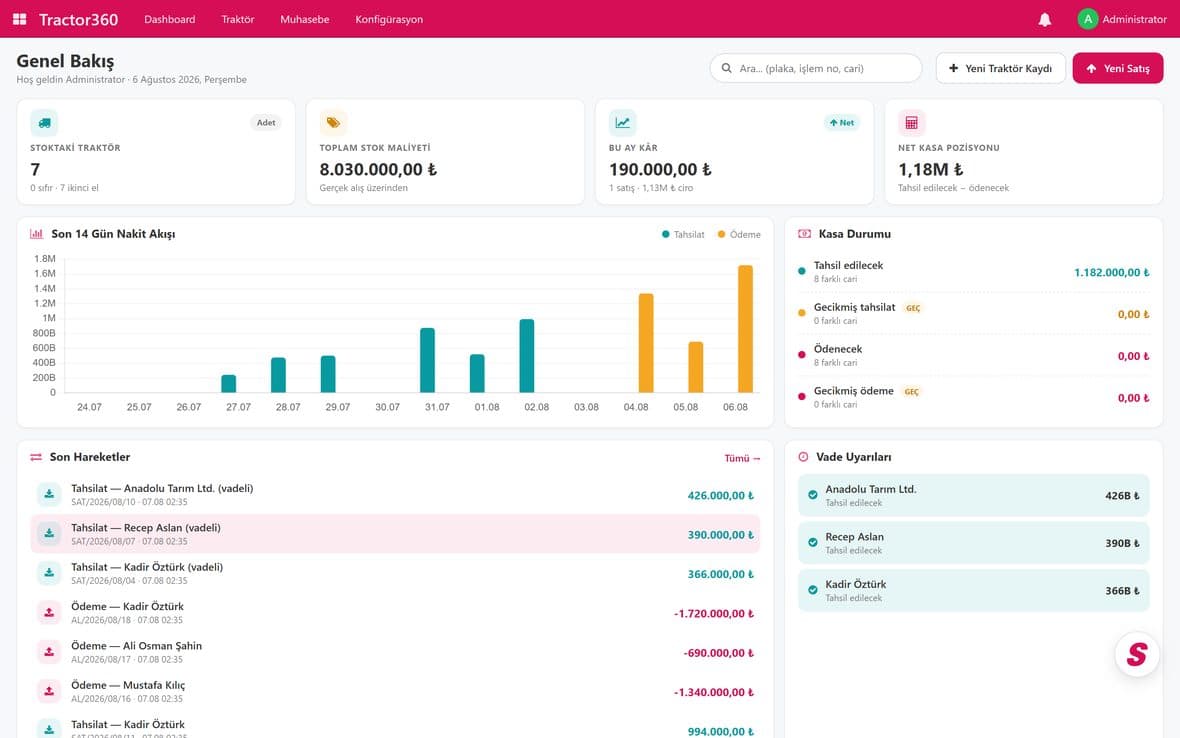
Task: Click the 1,18M ₺ net position value
Action: [x=930, y=169]
